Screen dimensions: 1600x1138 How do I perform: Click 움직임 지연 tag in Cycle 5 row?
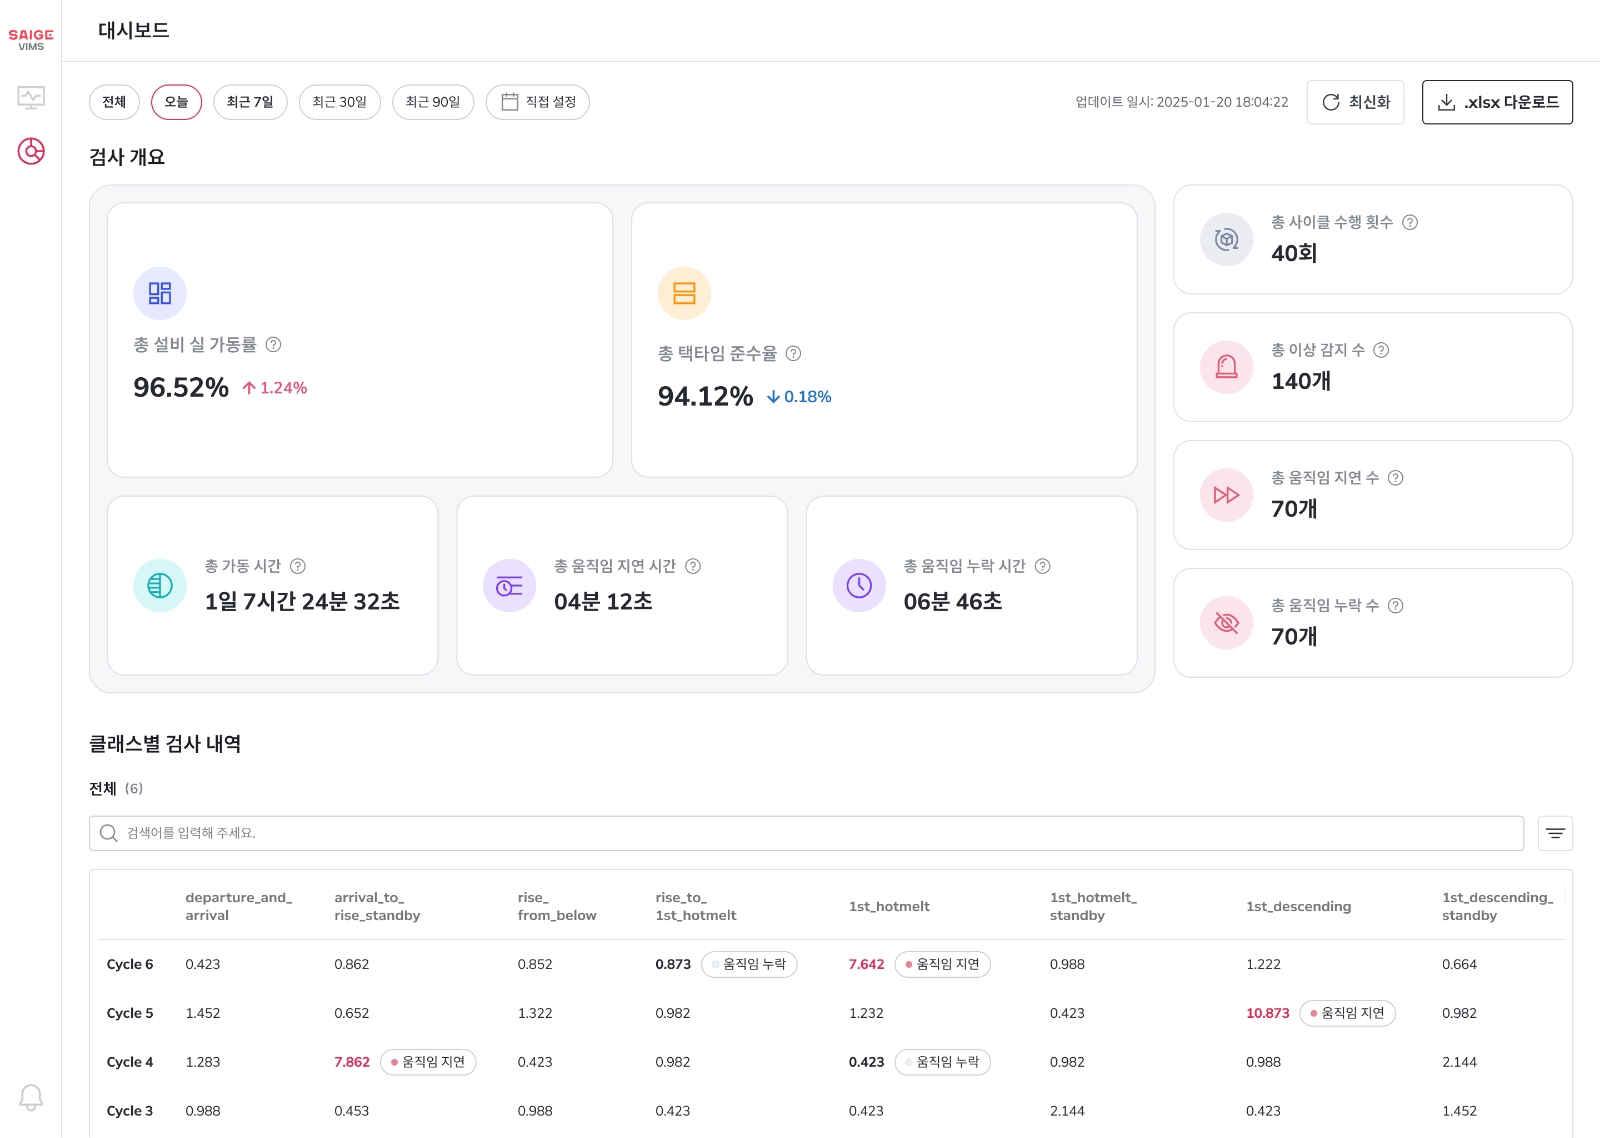pyautogui.click(x=1347, y=1013)
